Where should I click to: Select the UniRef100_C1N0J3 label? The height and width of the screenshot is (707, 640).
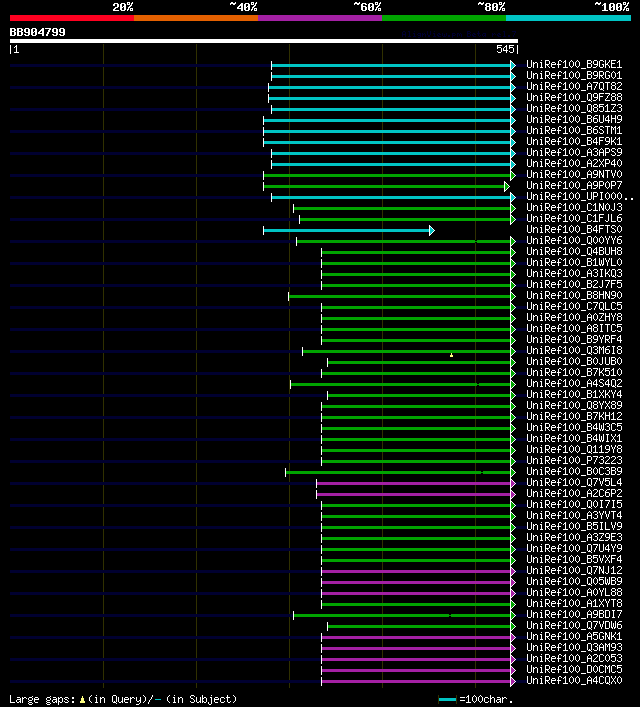click(x=574, y=207)
